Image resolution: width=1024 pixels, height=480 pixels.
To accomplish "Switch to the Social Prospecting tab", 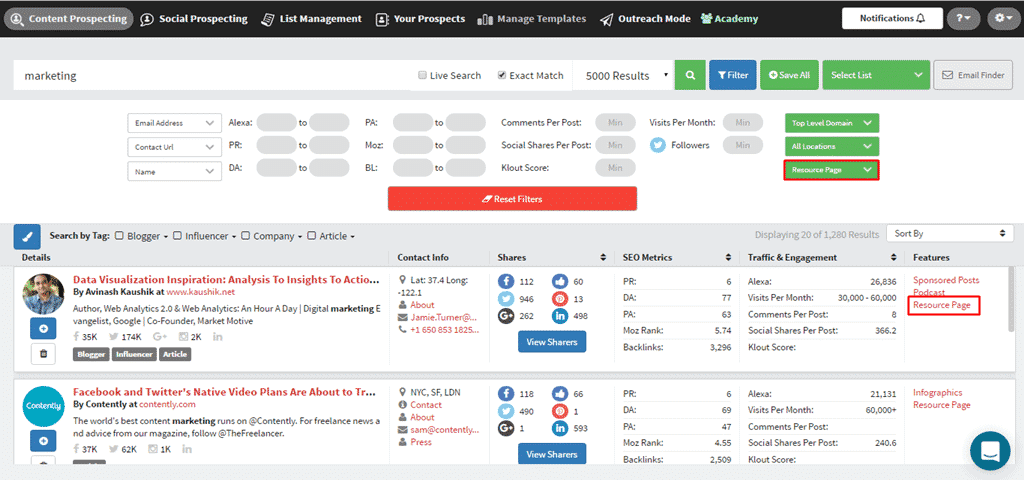I will point(195,19).
